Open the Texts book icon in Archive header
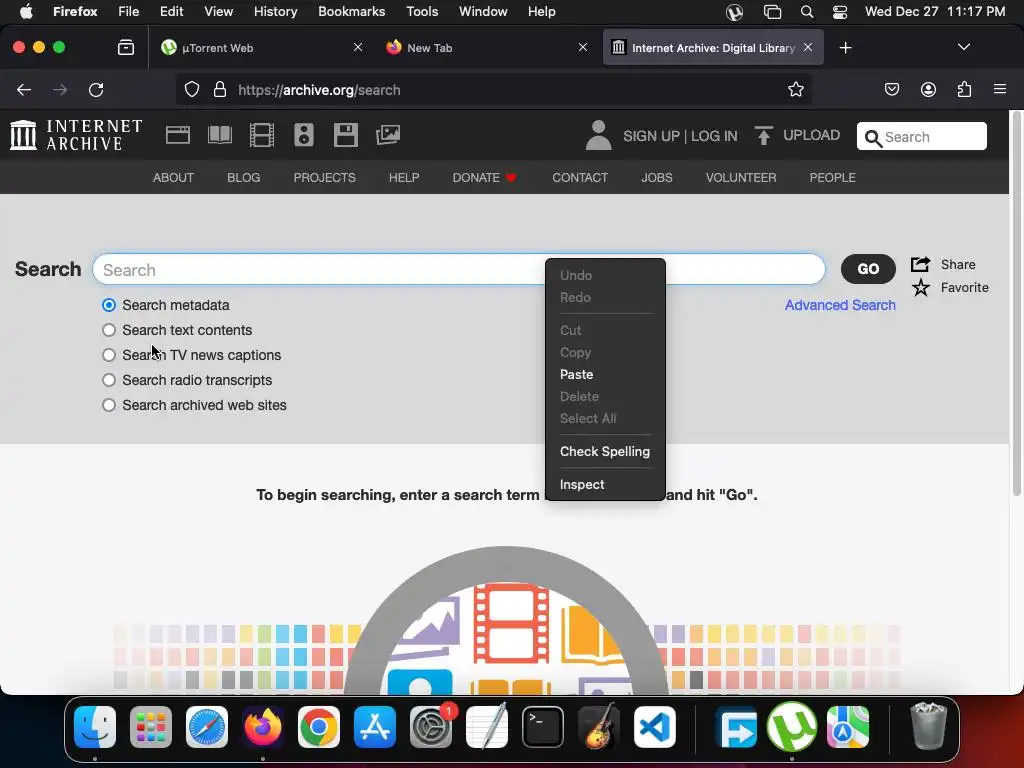The width and height of the screenshot is (1024, 768). coord(219,135)
